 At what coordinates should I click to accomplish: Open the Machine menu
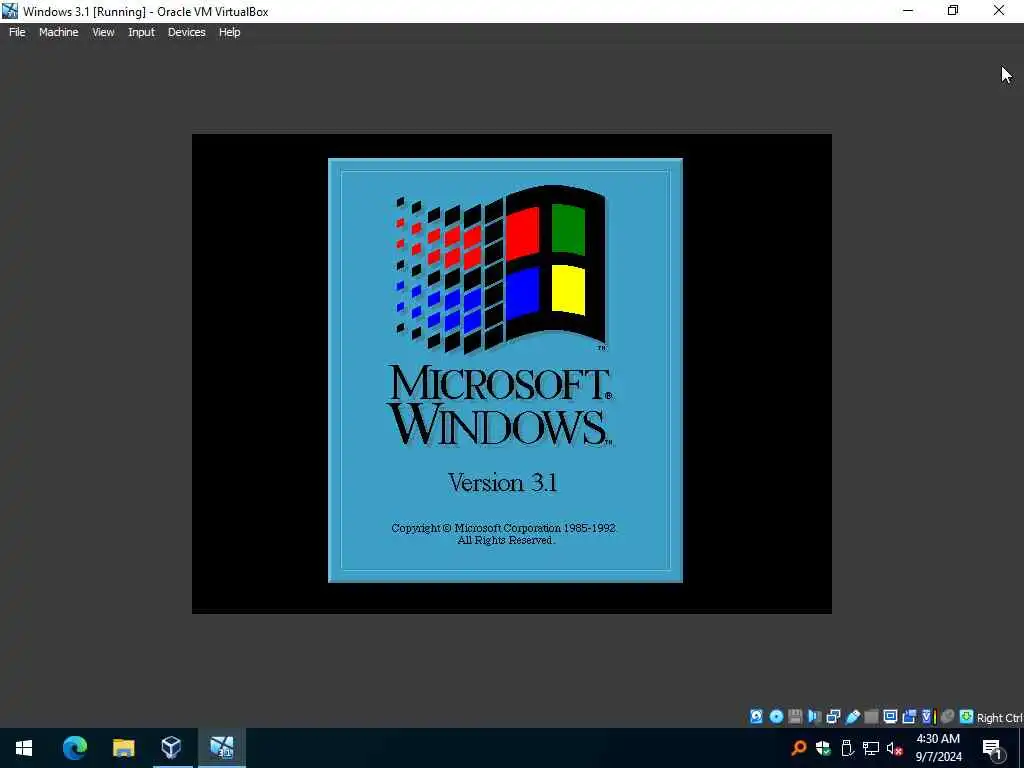[58, 32]
